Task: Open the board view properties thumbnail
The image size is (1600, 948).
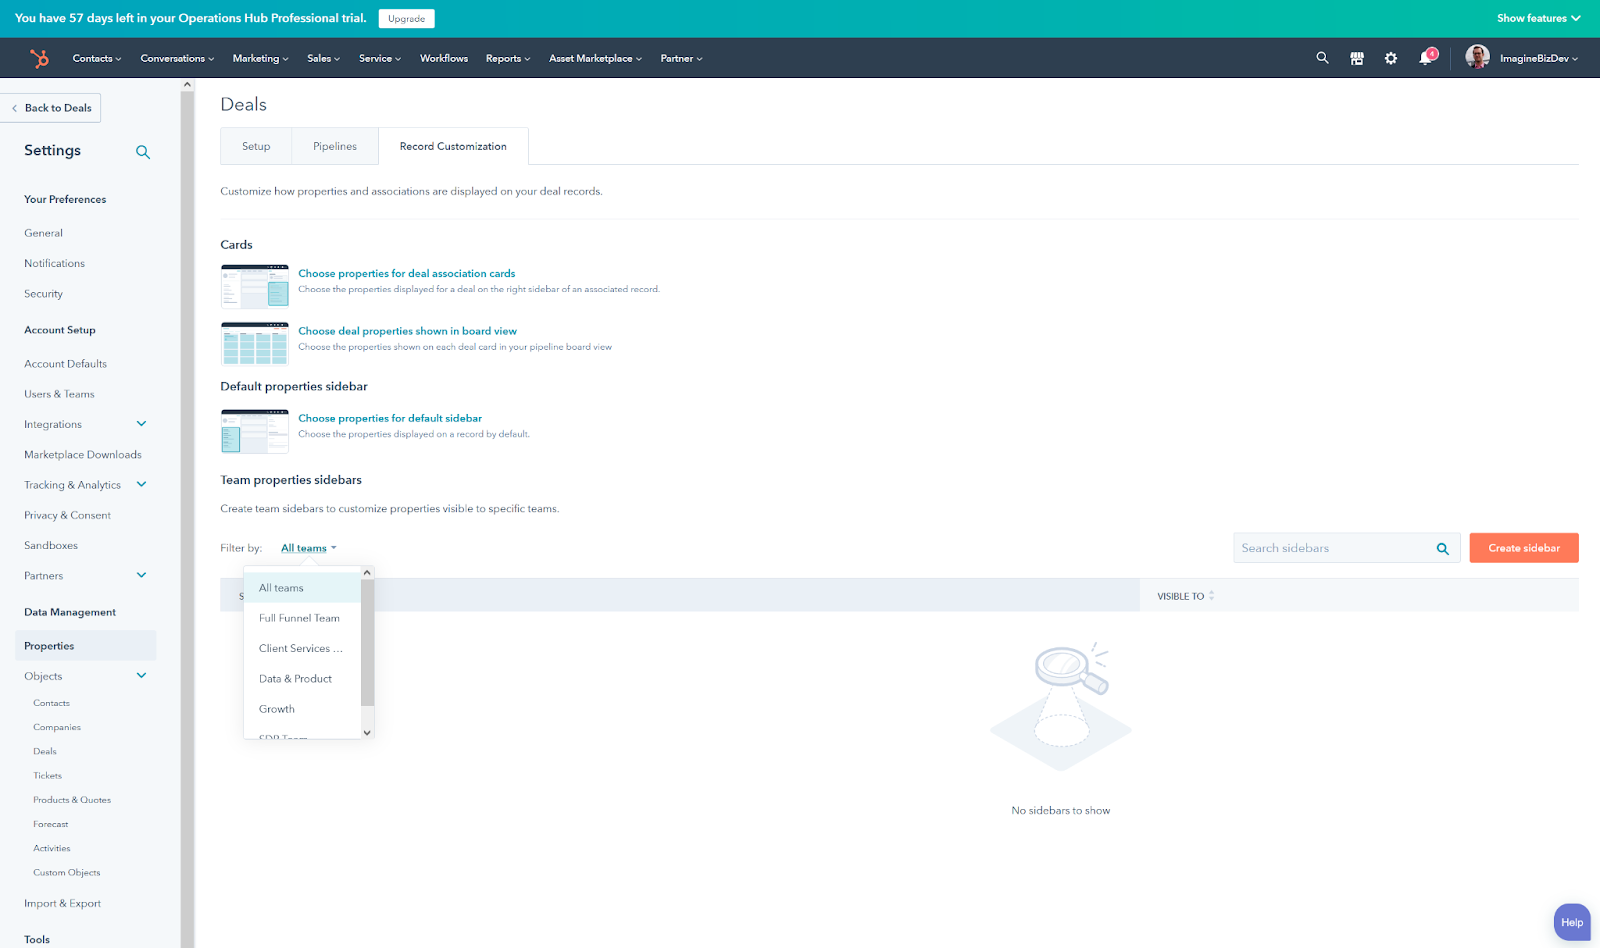Action: click(x=255, y=344)
